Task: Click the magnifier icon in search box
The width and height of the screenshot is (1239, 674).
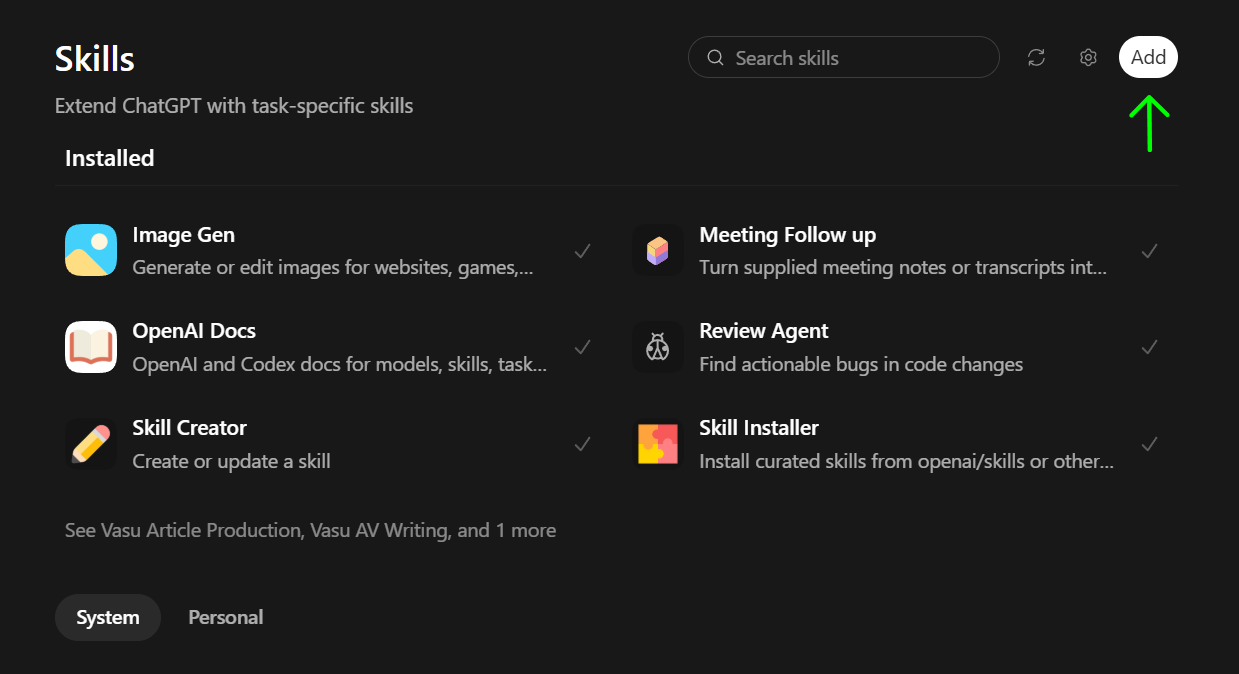Action: [x=715, y=58]
